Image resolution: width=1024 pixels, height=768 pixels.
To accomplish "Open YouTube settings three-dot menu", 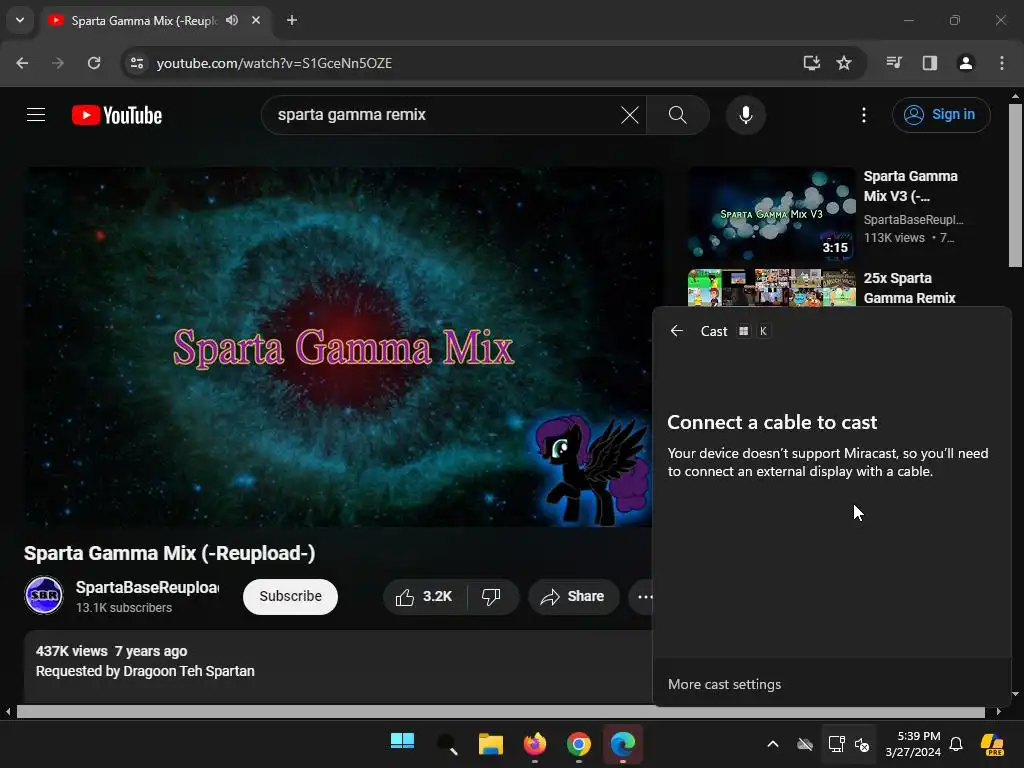I will tap(864, 115).
